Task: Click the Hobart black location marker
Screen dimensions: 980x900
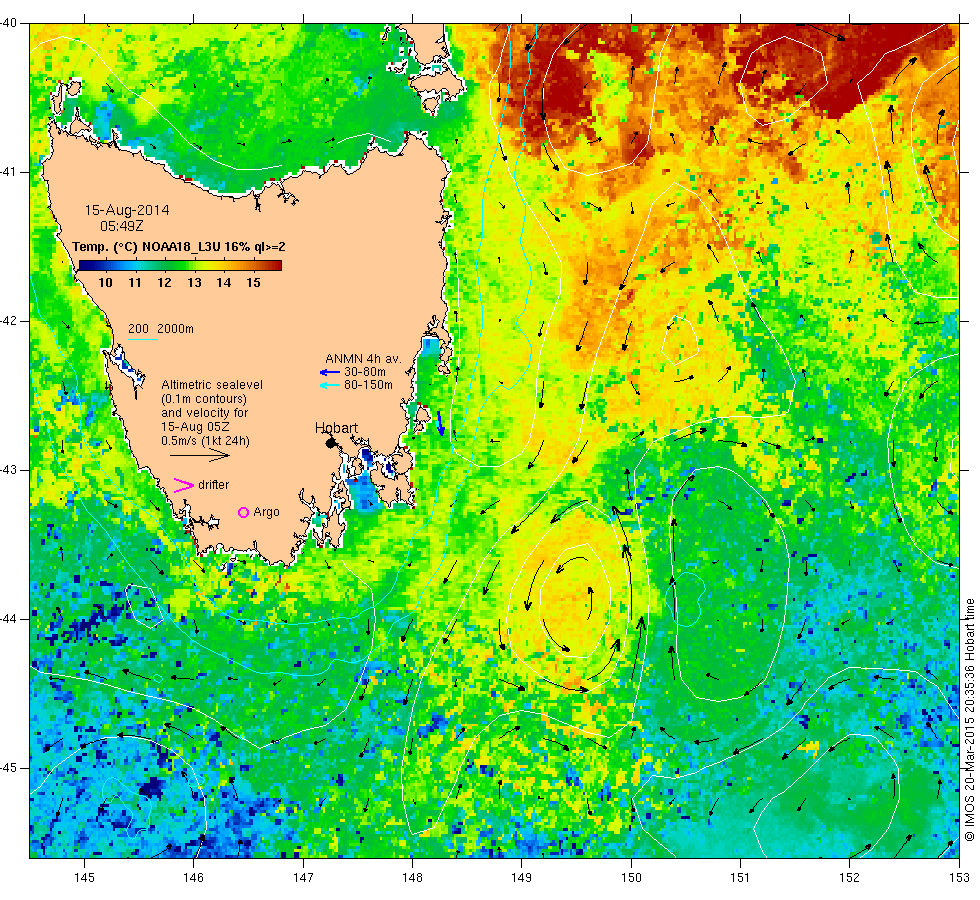Action: (331, 443)
